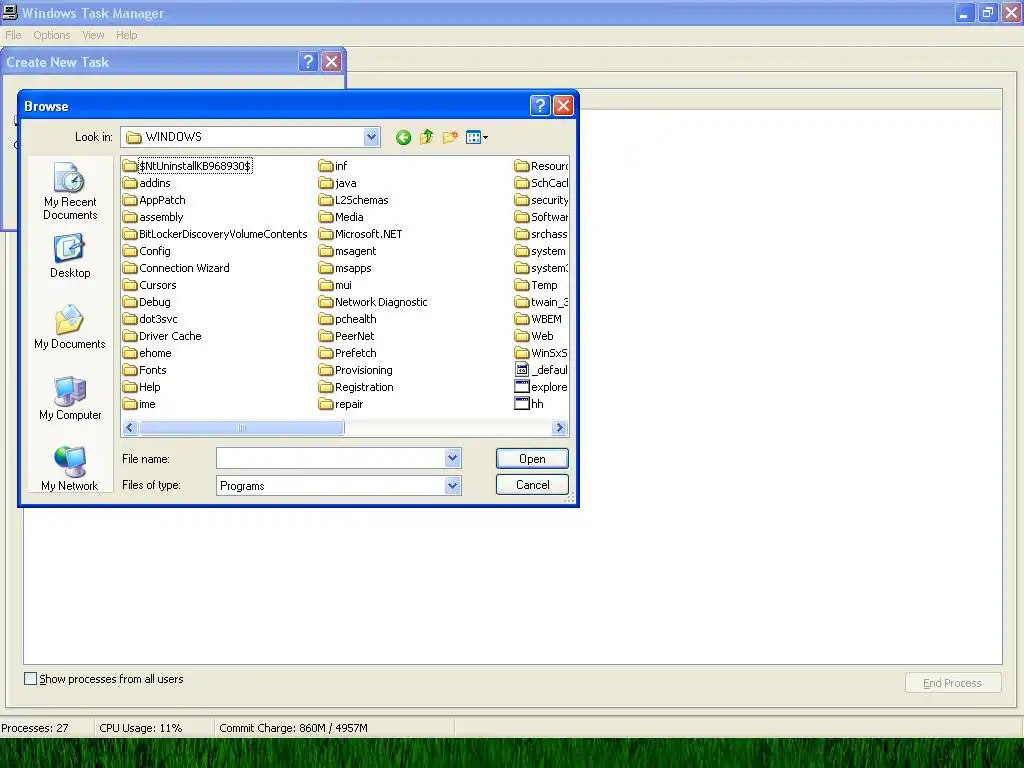Expand the Files of type dropdown

pos(453,485)
